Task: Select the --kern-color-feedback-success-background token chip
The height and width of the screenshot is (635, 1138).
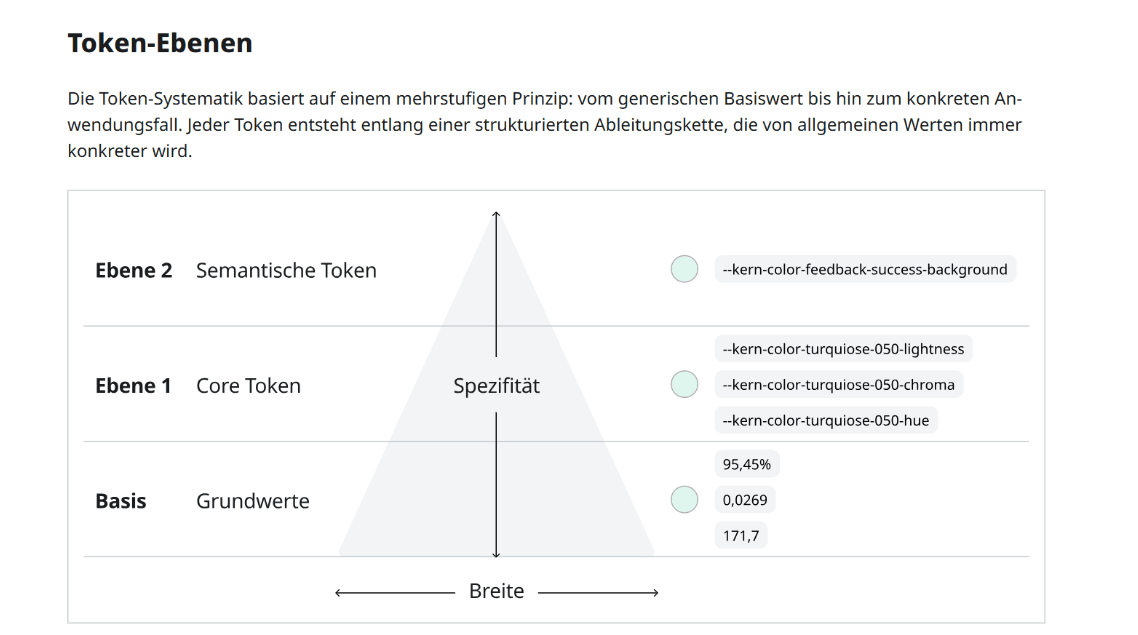Action: tap(865, 269)
